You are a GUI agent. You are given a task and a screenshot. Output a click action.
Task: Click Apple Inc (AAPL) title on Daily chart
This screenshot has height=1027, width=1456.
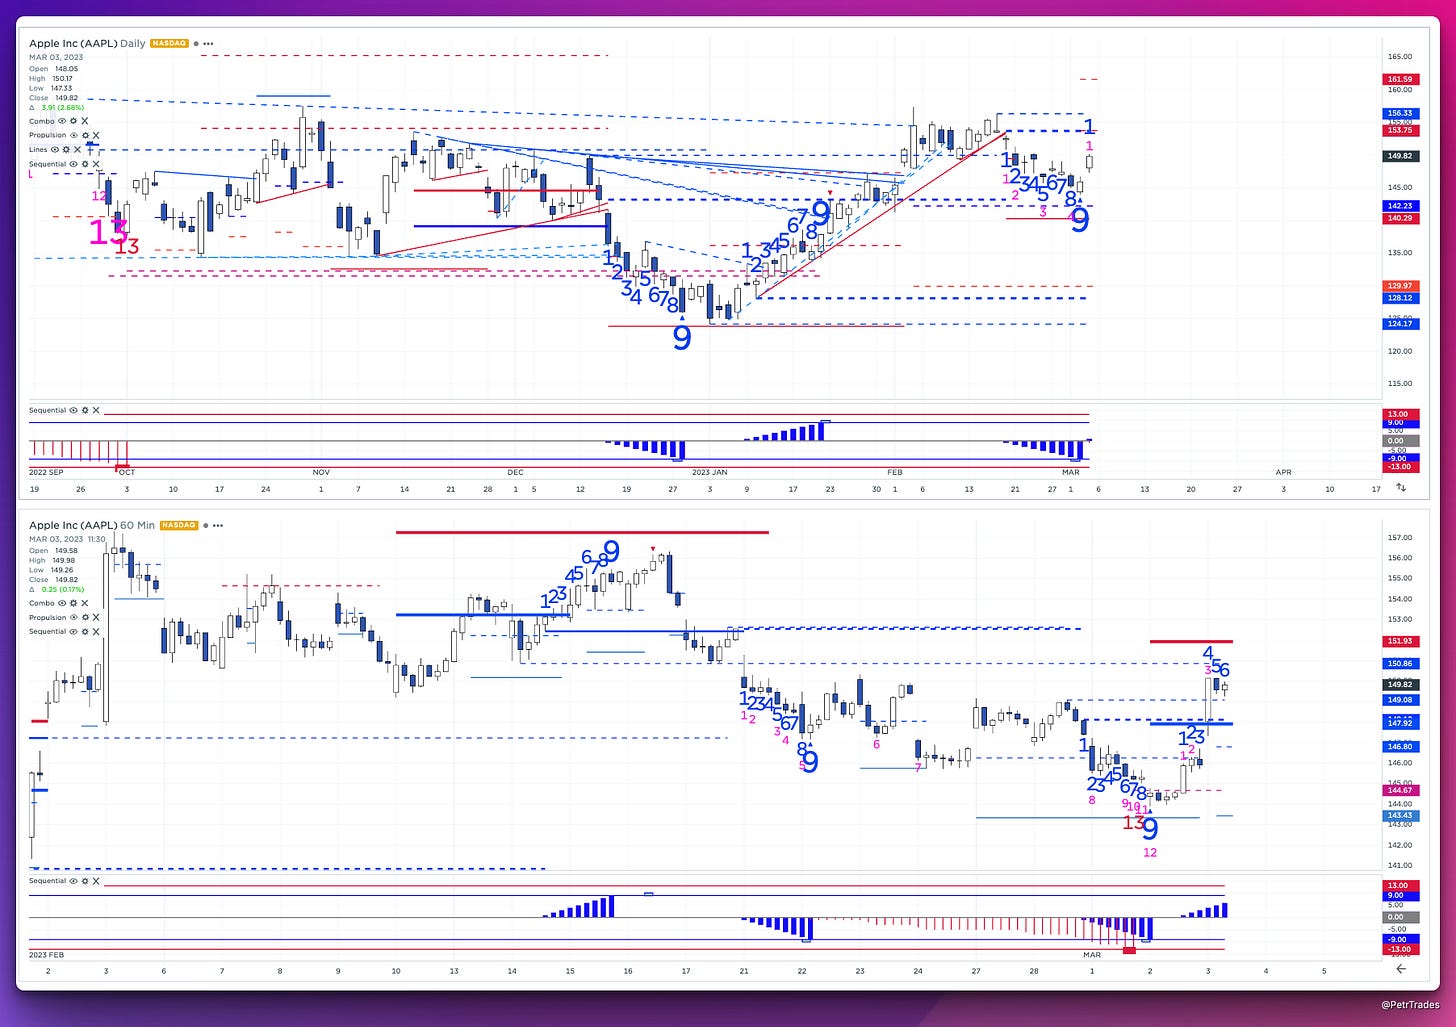pyautogui.click(x=73, y=44)
